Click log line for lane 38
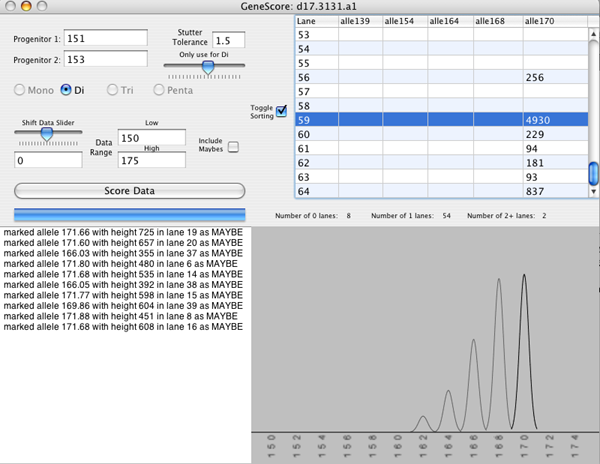600x464 pixels. [x=123, y=285]
